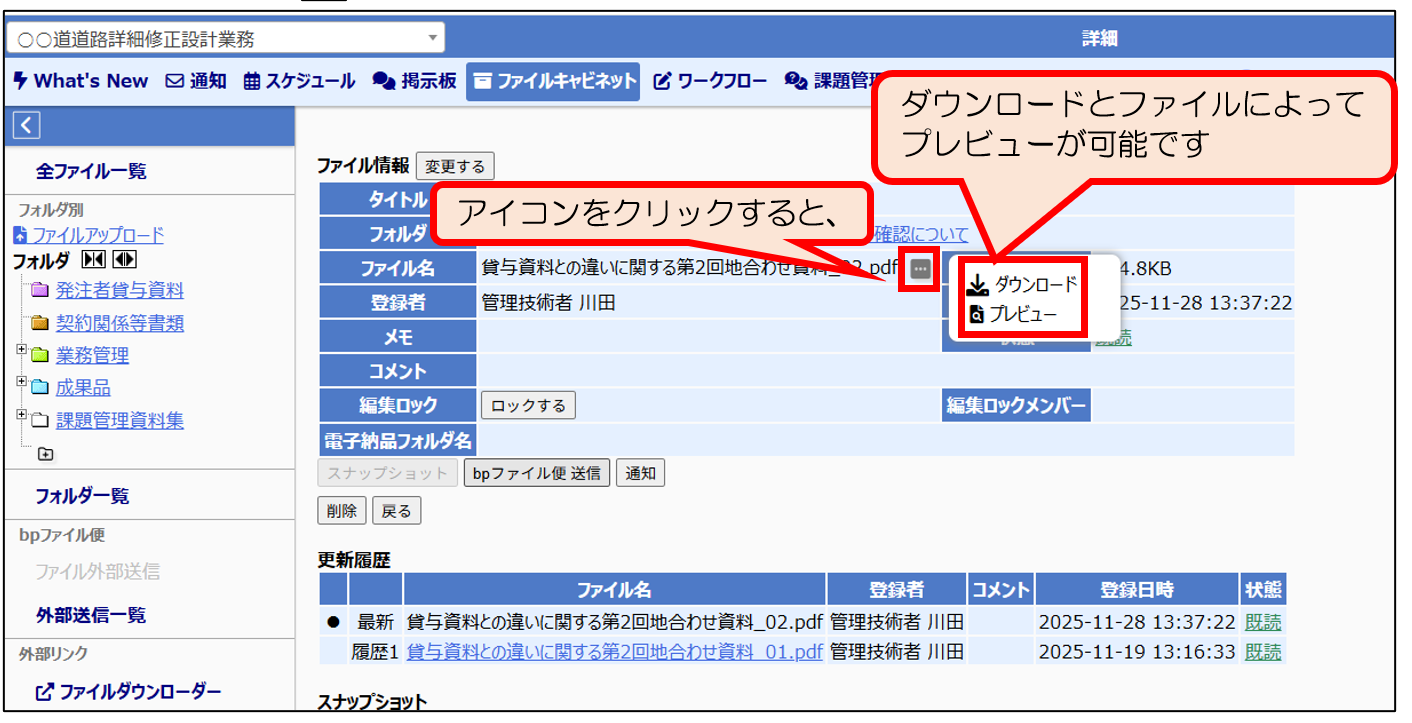Screen dimensions: 1412x723
Task: Expand the 成果品 folder tree node
Action: 21,383
